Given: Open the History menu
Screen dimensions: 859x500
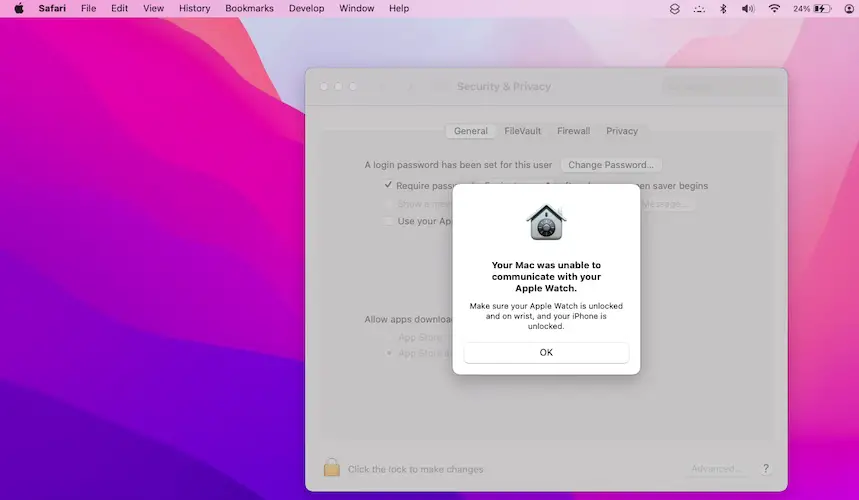Looking at the screenshot, I should click(x=194, y=8).
